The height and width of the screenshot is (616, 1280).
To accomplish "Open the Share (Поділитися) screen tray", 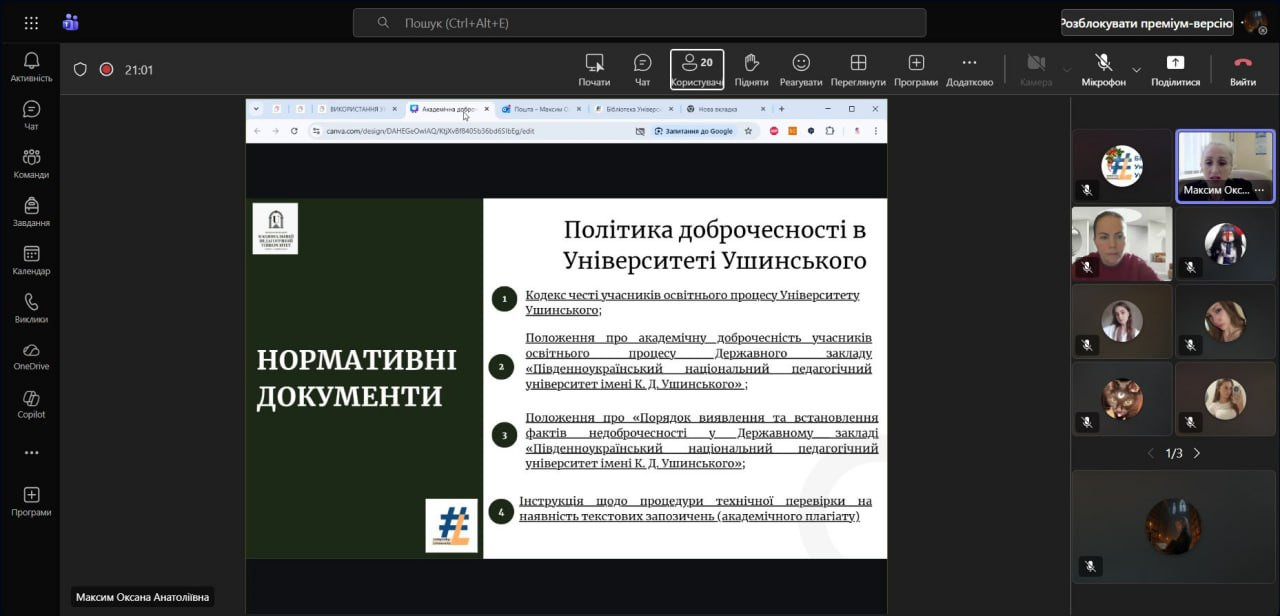I will click(1175, 69).
